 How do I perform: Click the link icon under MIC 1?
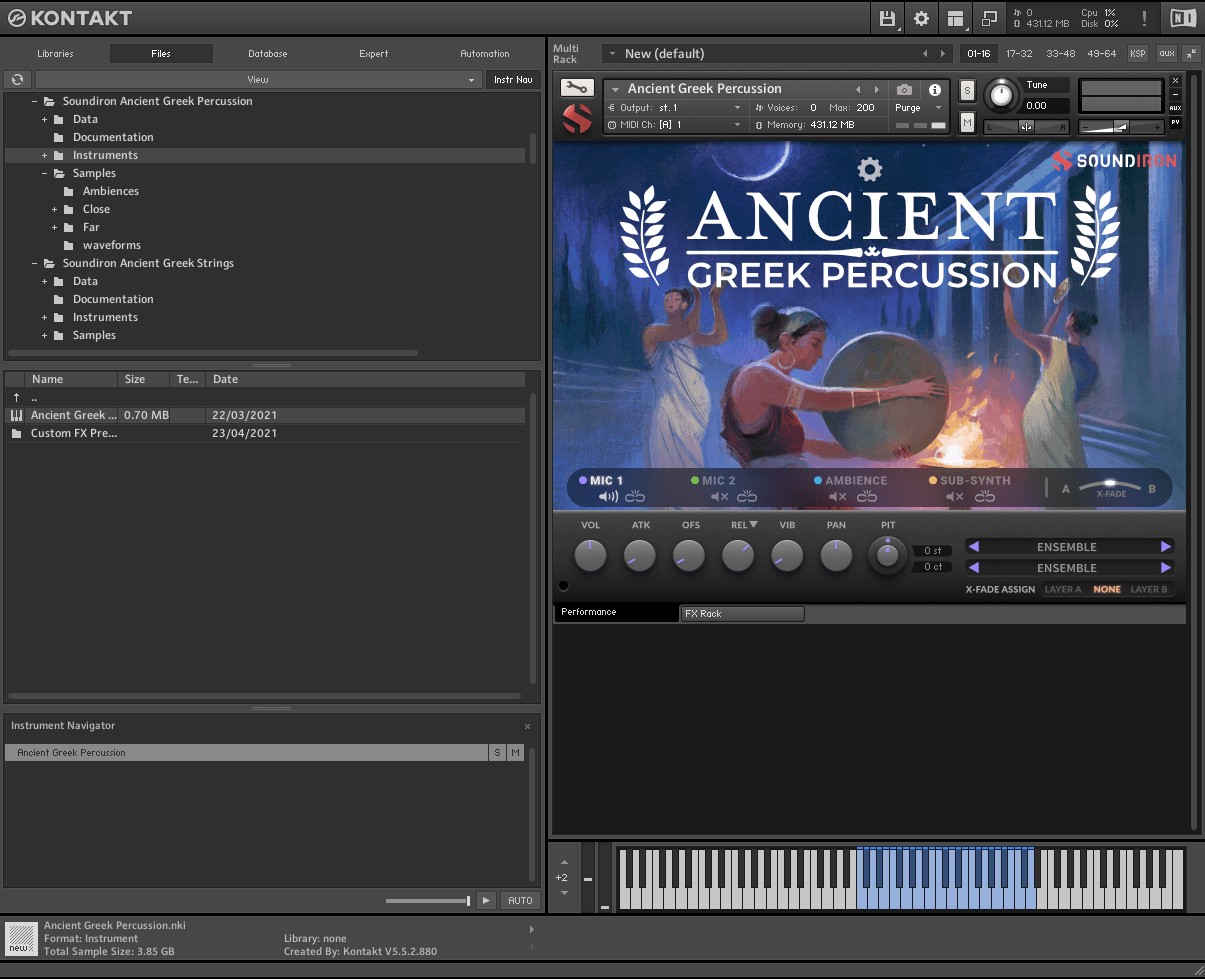(x=635, y=496)
